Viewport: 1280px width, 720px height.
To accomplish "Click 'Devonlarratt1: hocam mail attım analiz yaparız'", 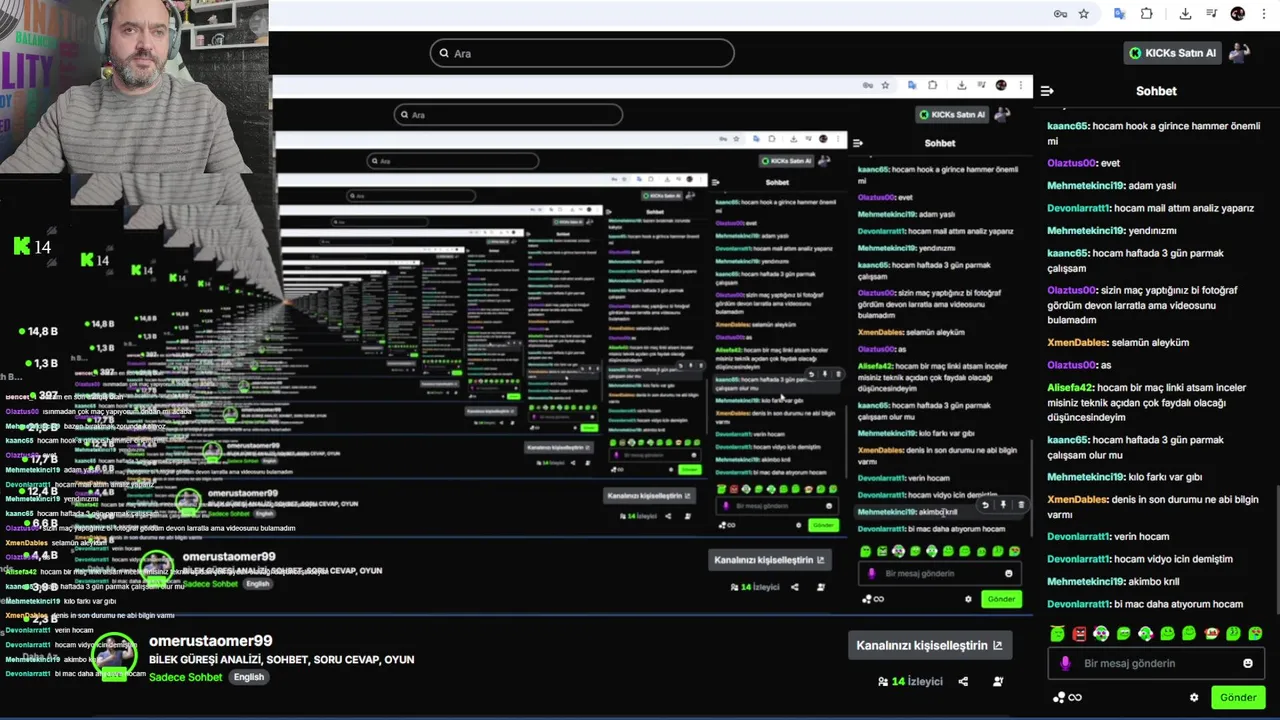I will [1150, 208].
